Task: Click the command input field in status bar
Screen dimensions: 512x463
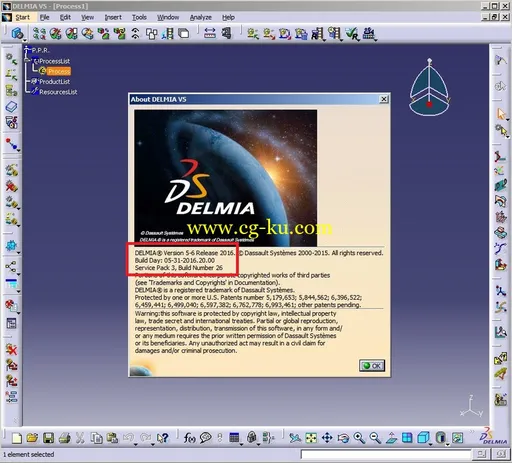Action: point(386,454)
